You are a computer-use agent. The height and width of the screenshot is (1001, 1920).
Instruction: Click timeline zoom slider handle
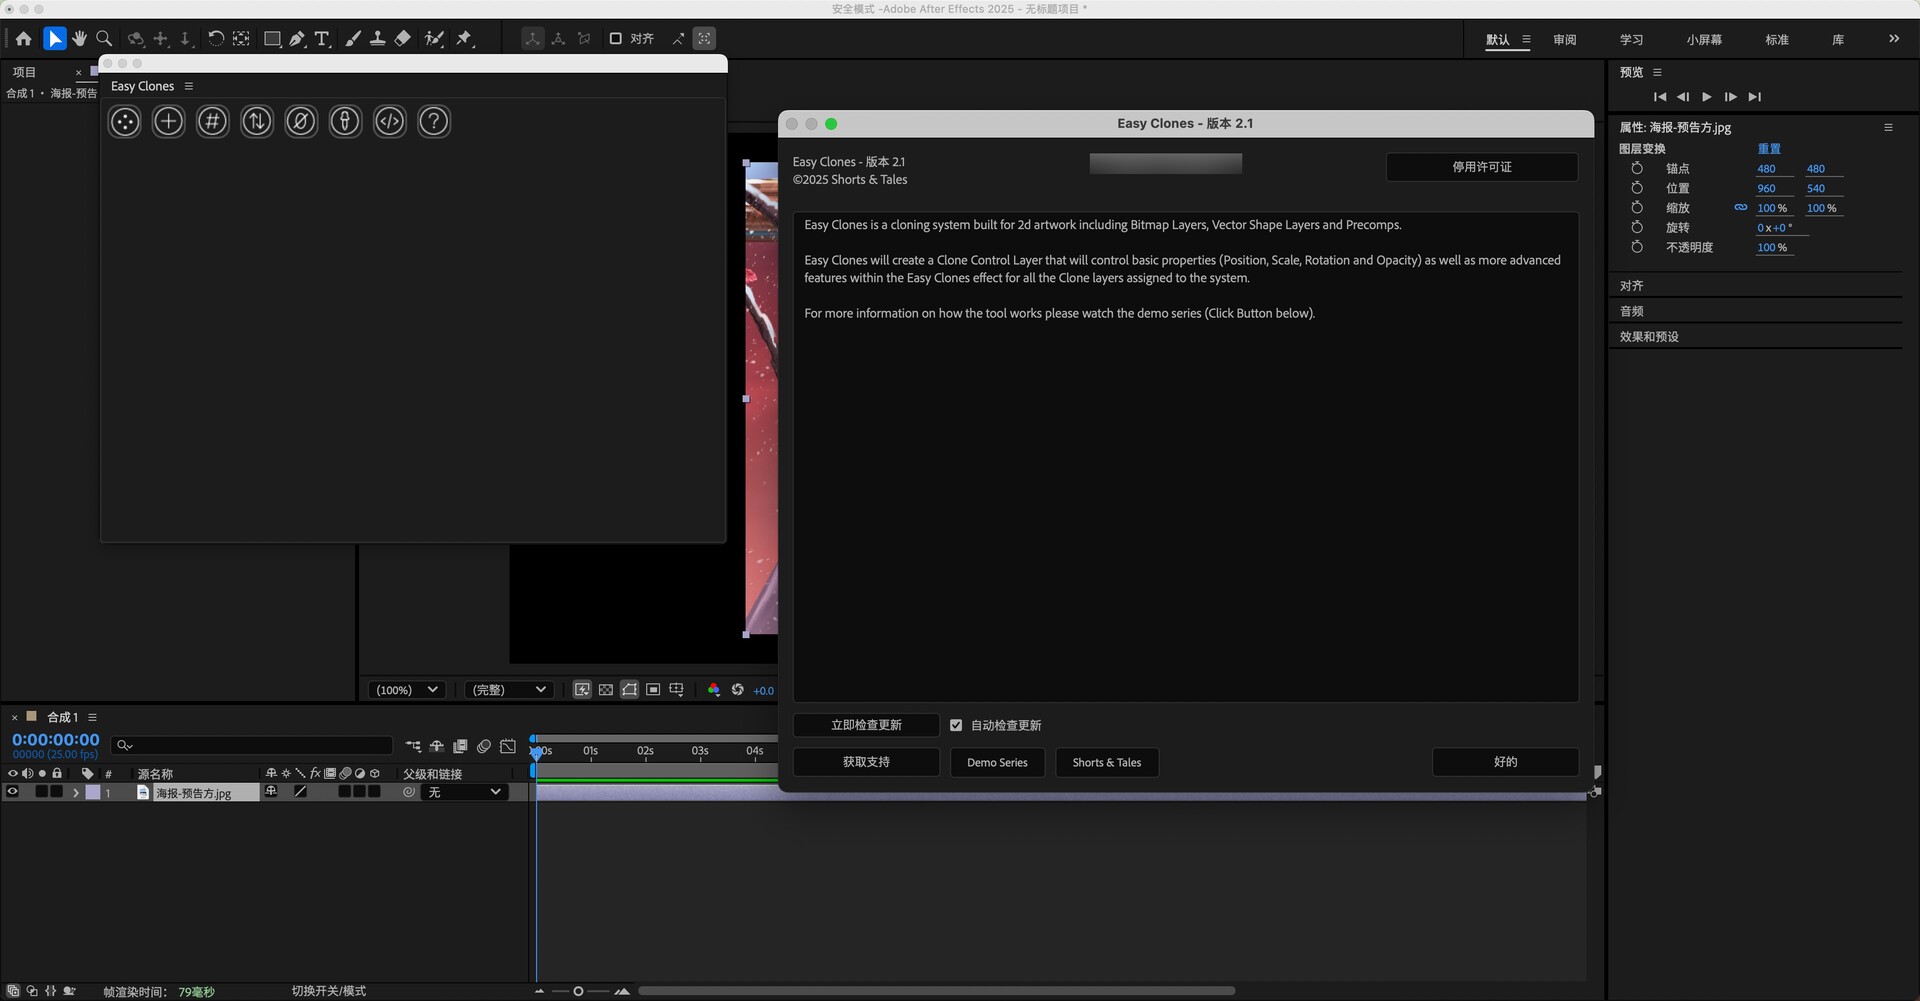(x=578, y=991)
